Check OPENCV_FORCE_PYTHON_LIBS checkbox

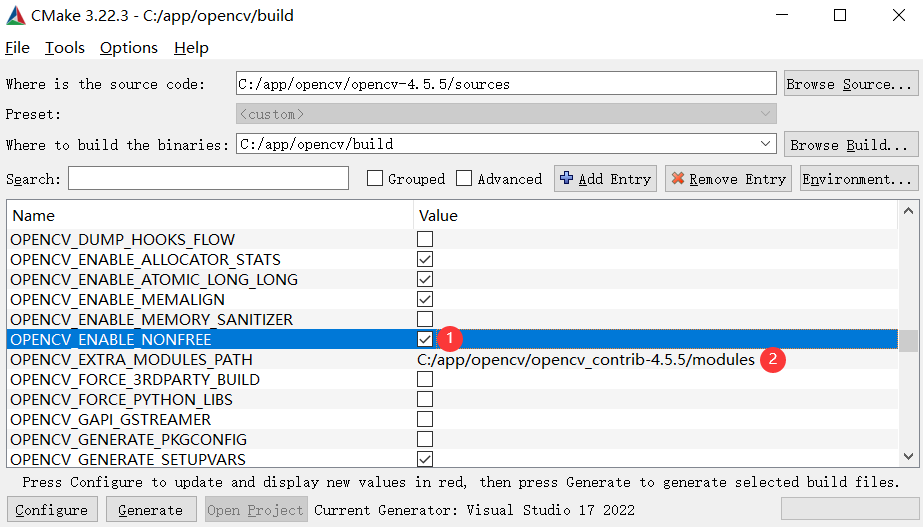pos(425,399)
